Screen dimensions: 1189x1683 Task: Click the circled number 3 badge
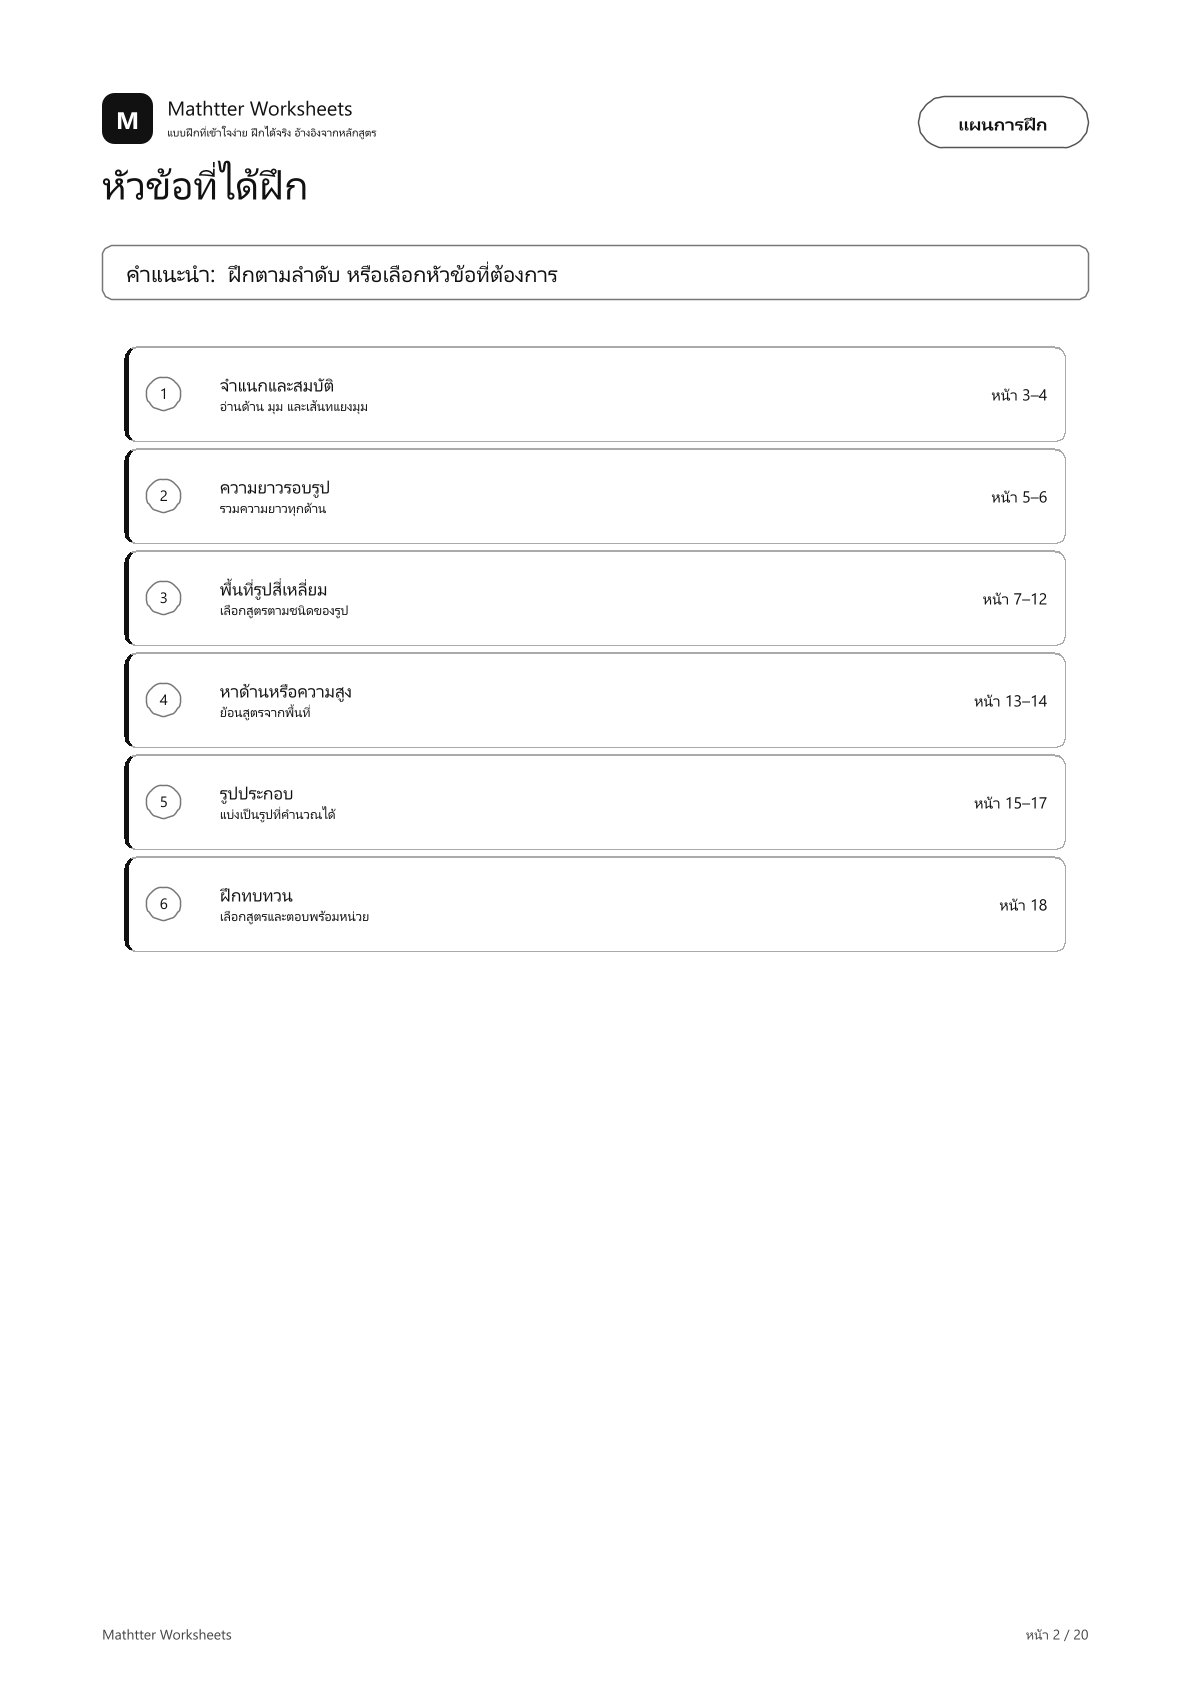click(x=164, y=598)
